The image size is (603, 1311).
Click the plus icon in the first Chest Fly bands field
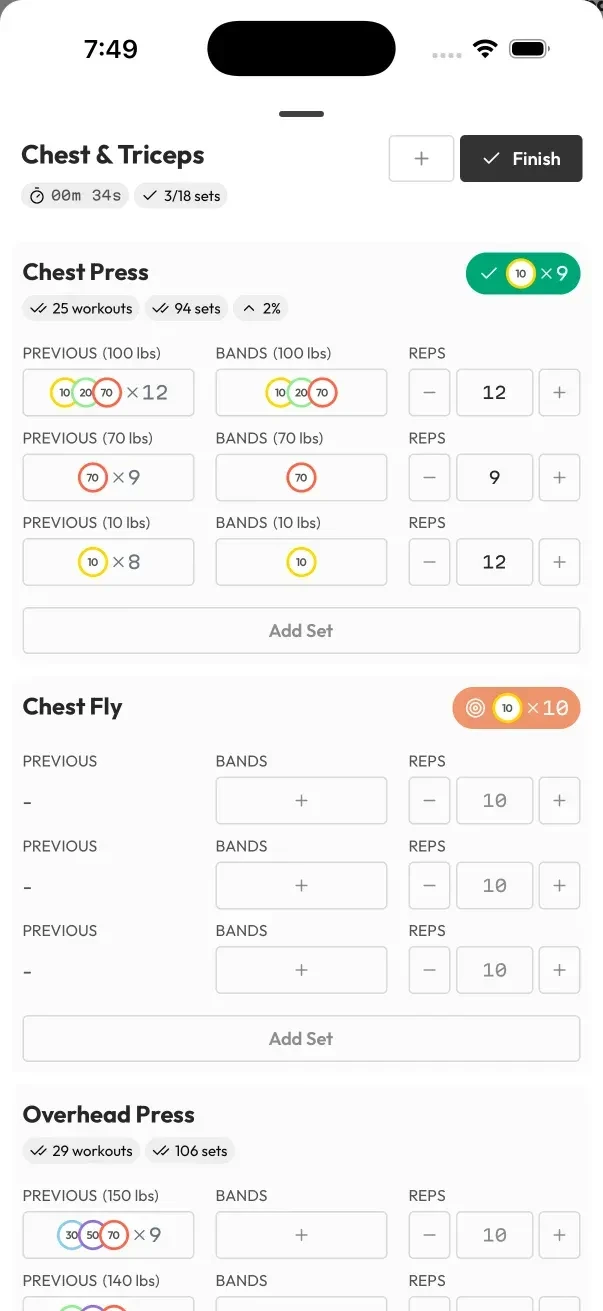point(301,800)
